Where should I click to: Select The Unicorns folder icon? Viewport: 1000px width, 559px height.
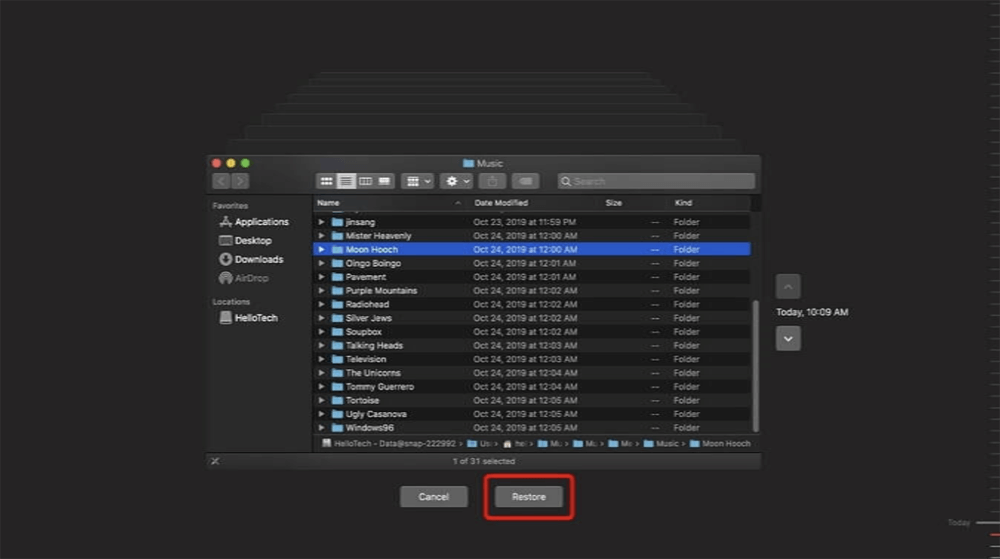pyautogui.click(x=337, y=373)
